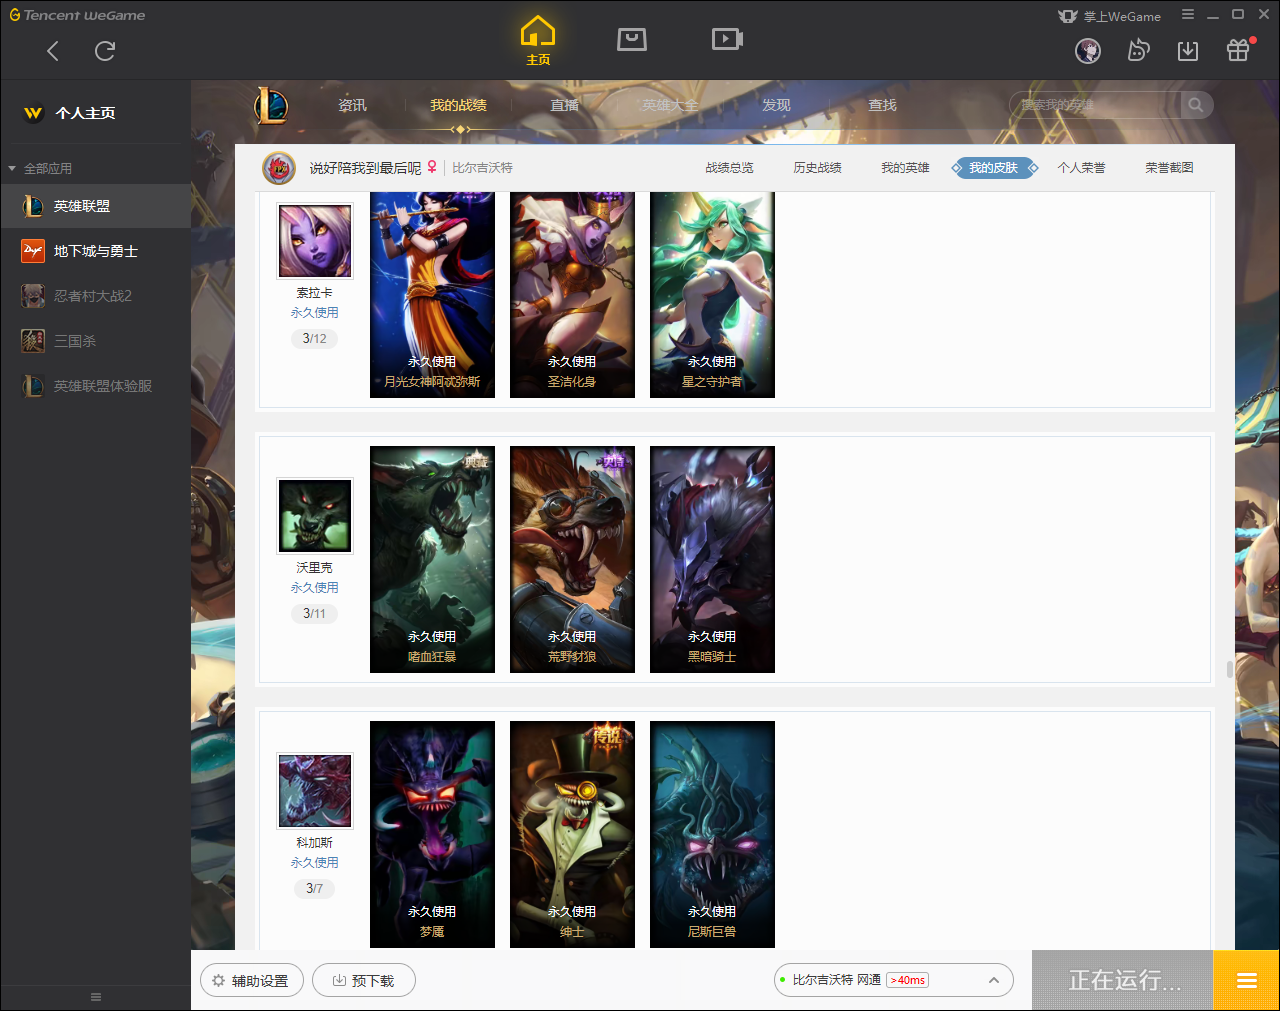Click the summoner name 说好陪我到最后呢

pyautogui.click(x=365, y=168)
